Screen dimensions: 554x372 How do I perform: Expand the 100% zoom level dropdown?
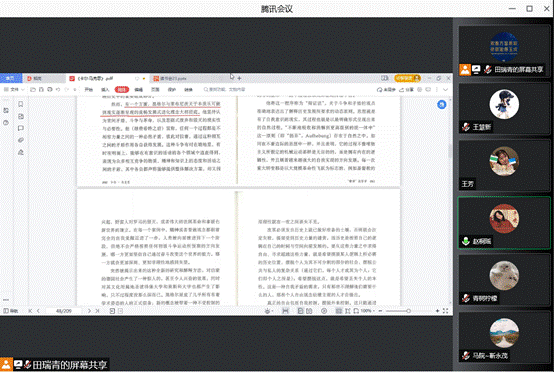[x=367, y=311]
